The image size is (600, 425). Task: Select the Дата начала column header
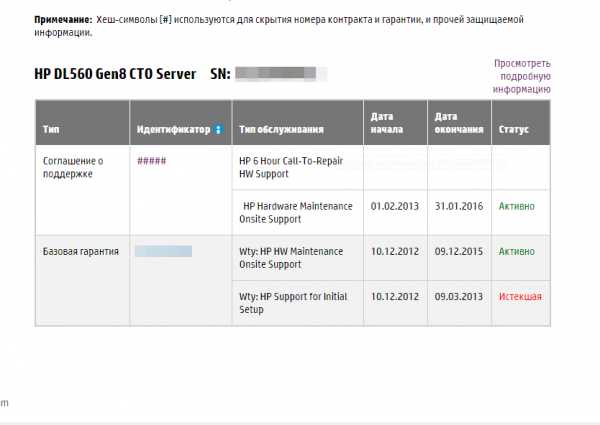(x=395, y=122)
